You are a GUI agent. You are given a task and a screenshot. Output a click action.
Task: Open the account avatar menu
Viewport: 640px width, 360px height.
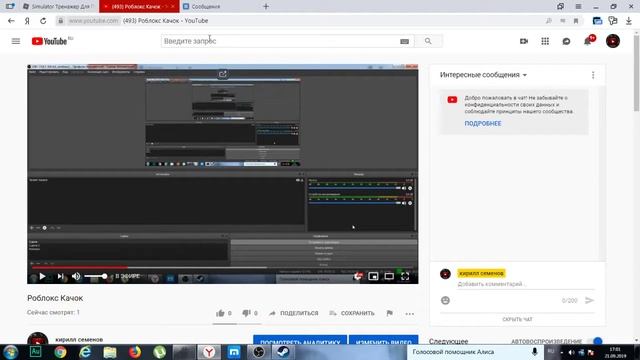[x=613, y=41]
